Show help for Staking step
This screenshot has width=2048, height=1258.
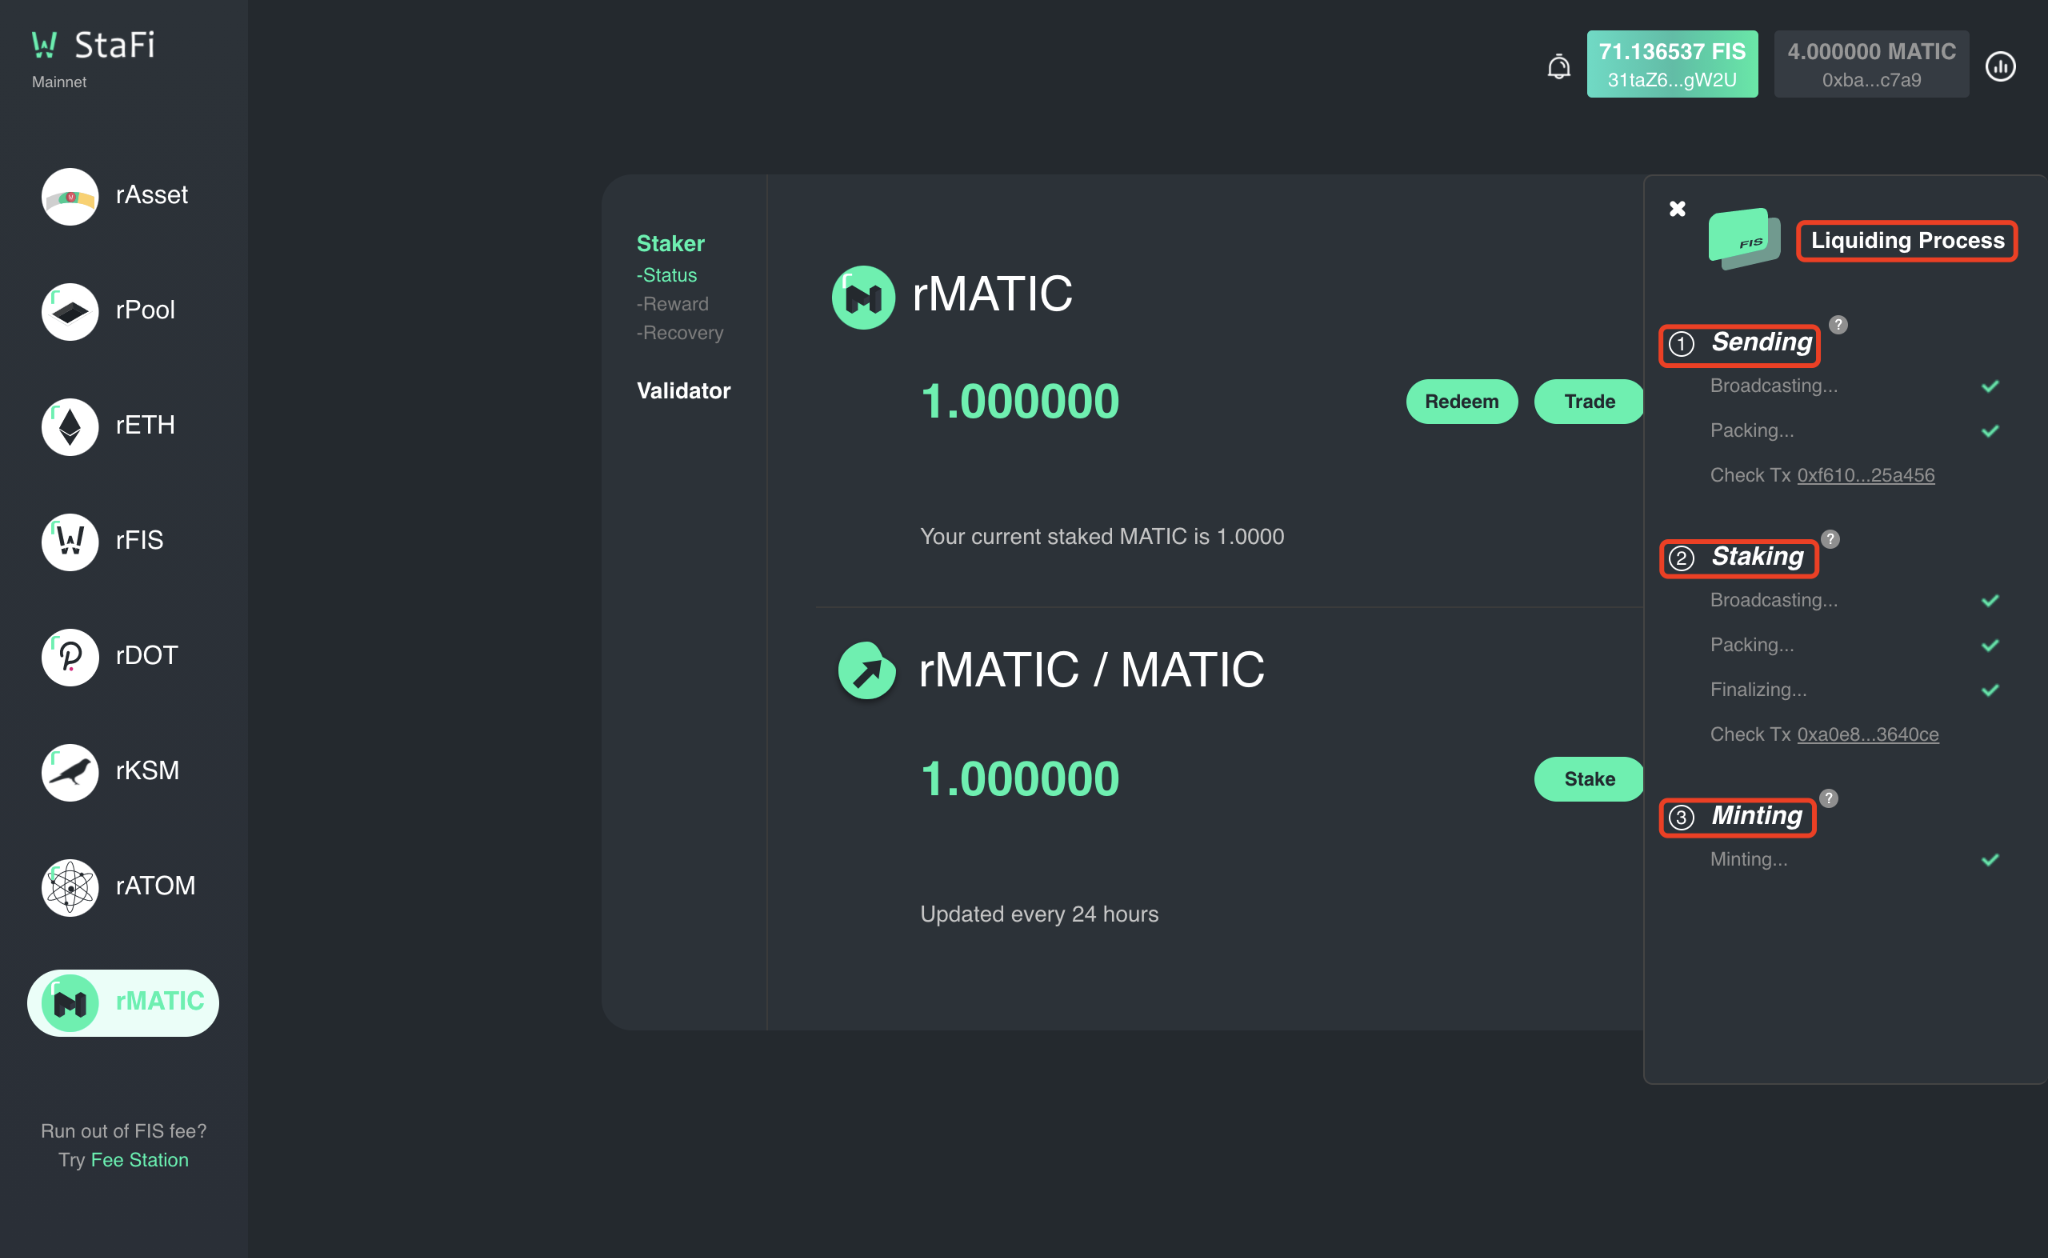pos(1830,539)
